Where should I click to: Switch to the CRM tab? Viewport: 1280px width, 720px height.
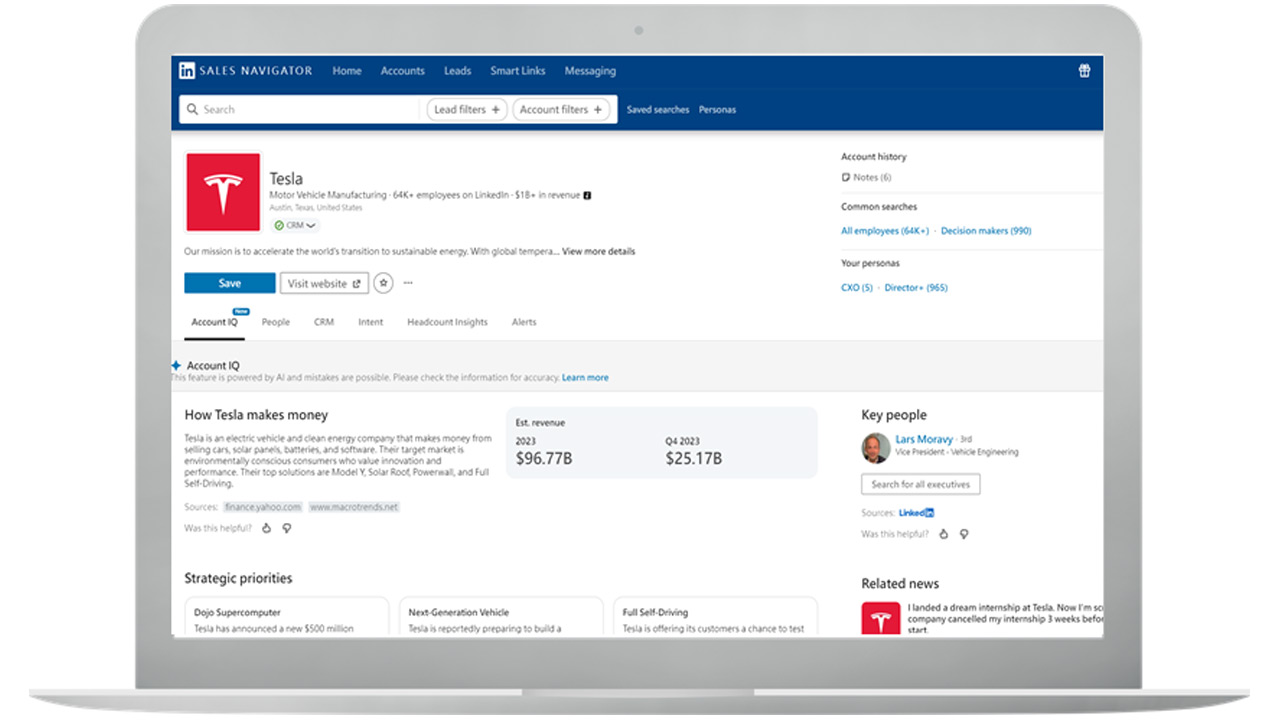tap(324, 322)
